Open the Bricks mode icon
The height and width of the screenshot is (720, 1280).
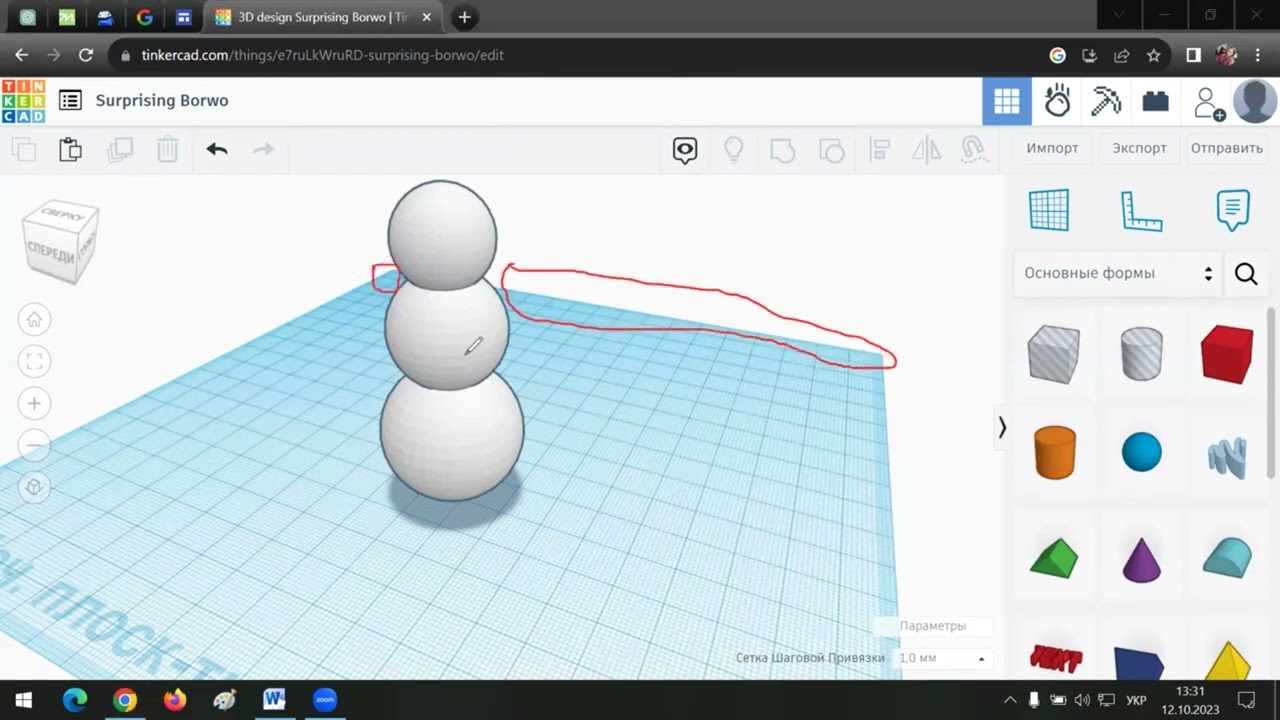click(x=1156, y=101)
